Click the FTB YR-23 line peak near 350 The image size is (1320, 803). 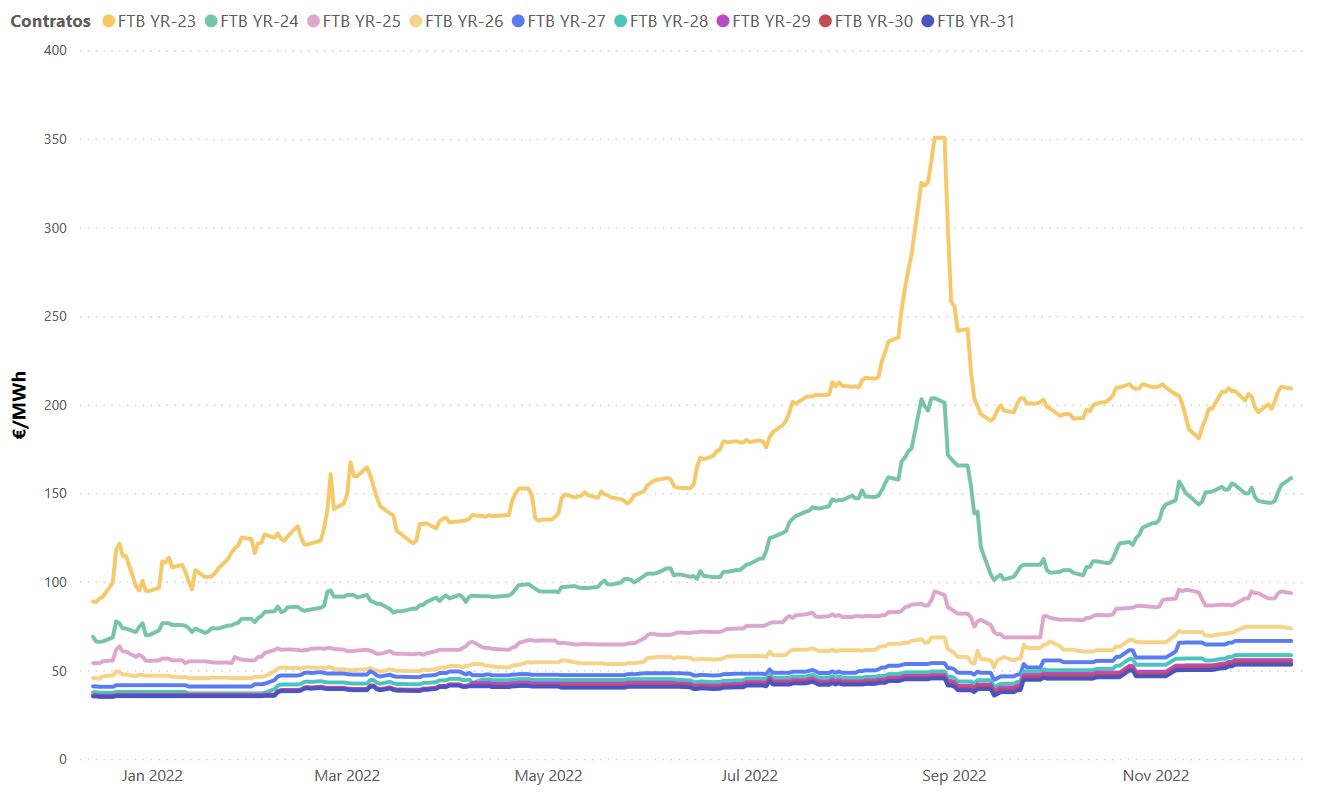pyautogui.click(x=939, y=138)
